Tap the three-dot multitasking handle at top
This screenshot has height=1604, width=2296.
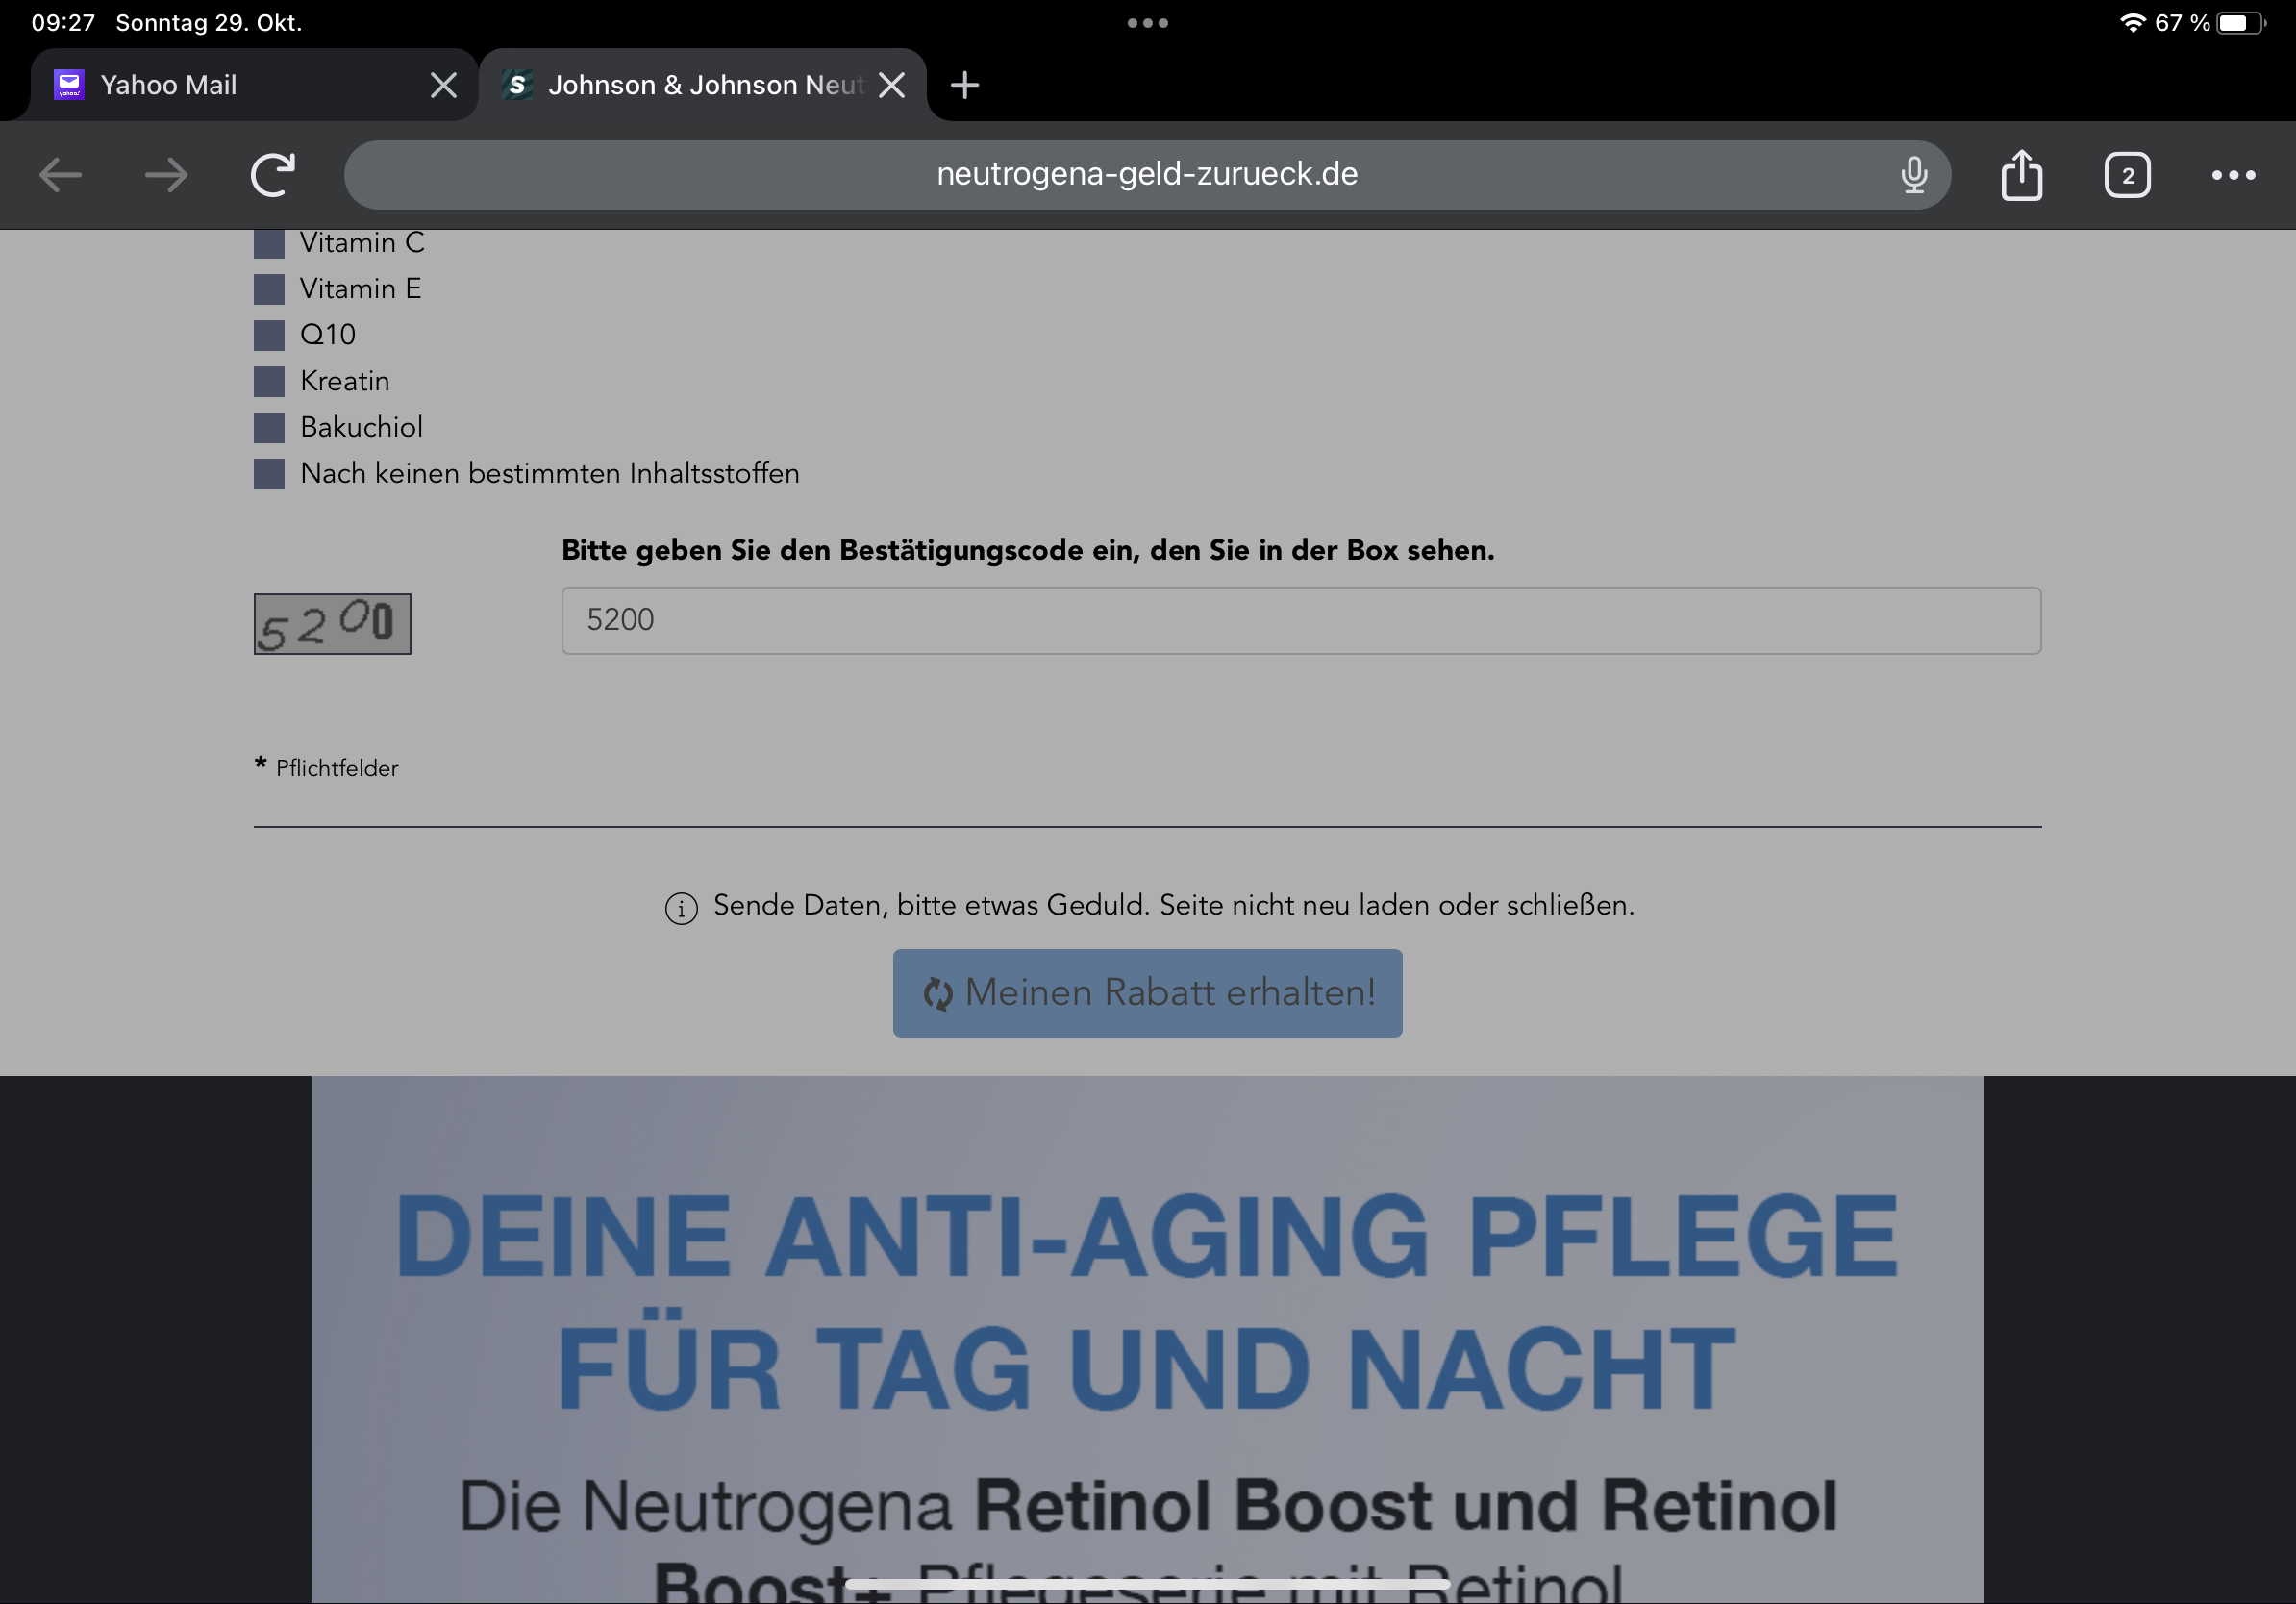point(1148,23)
